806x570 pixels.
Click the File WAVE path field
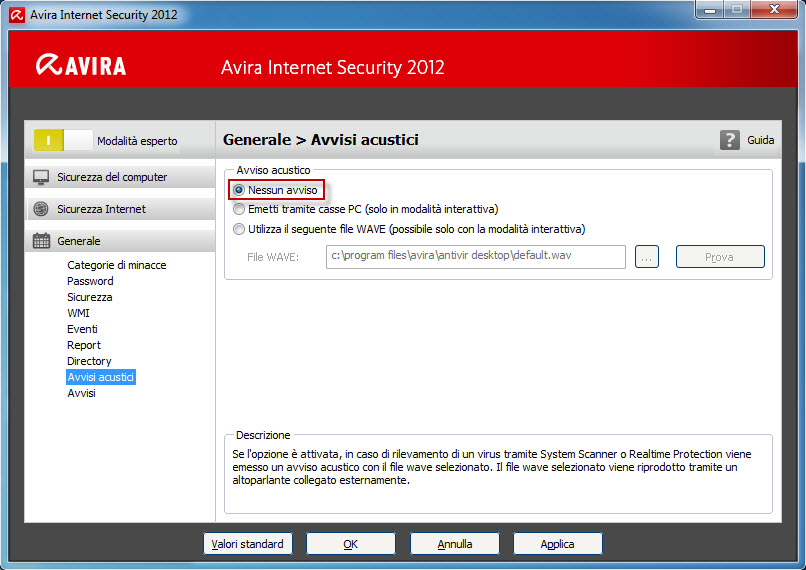tap(475, 256)
